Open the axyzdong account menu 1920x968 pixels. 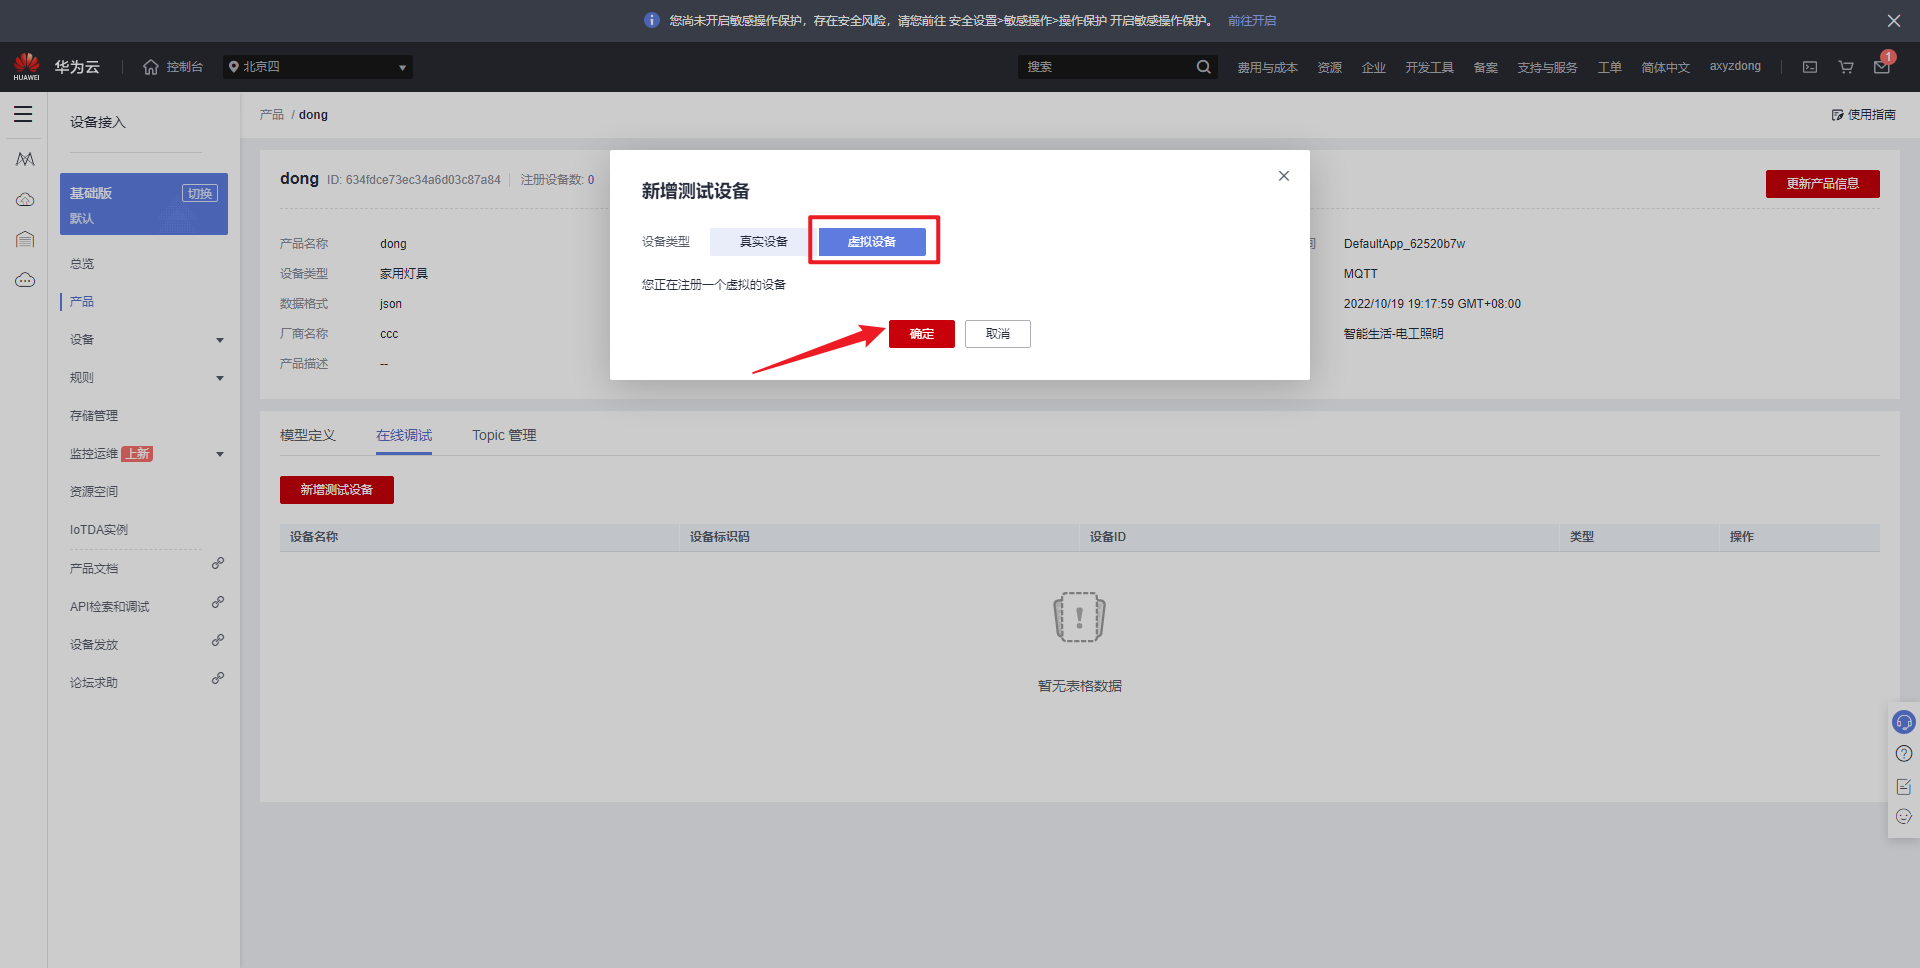[x=1735, y=67]
